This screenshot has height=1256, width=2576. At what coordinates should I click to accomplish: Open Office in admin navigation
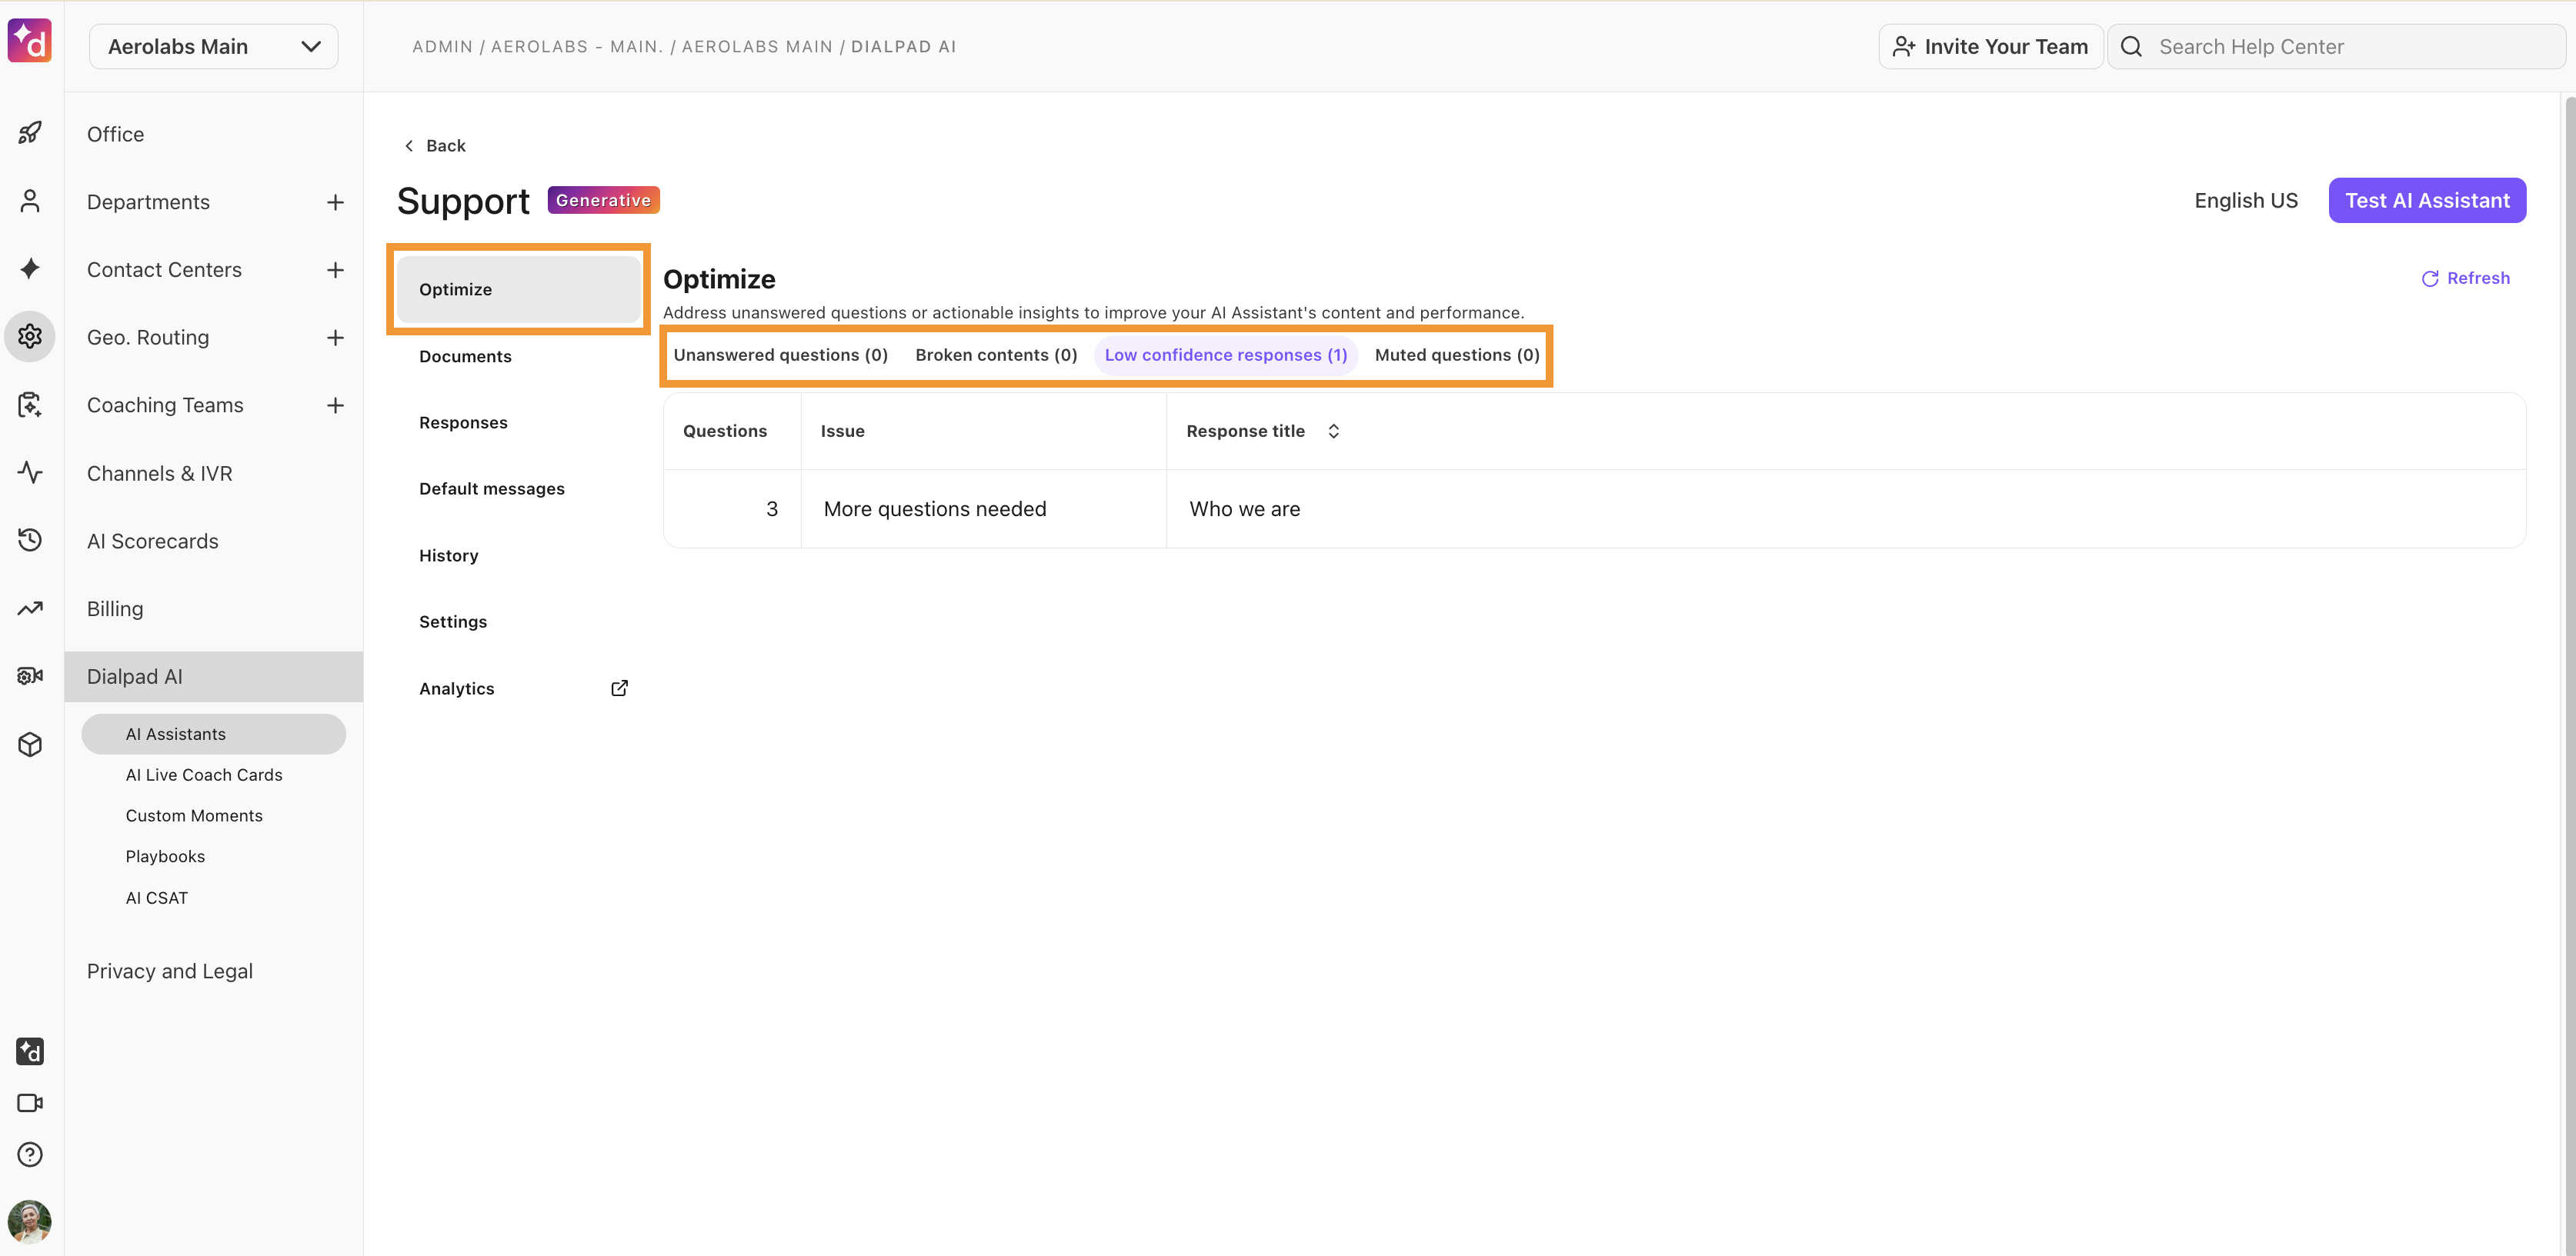214,134
